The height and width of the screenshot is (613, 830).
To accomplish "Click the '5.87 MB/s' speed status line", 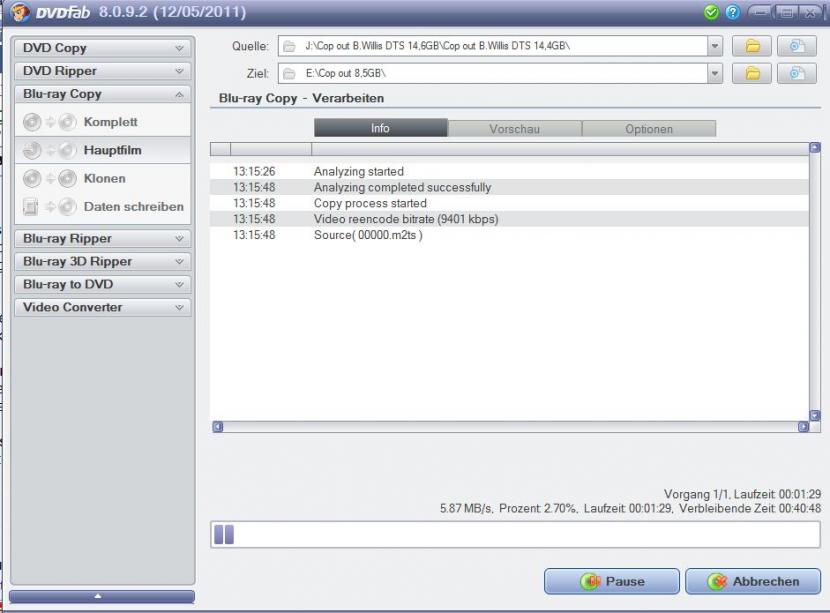I will click(630, 509).
